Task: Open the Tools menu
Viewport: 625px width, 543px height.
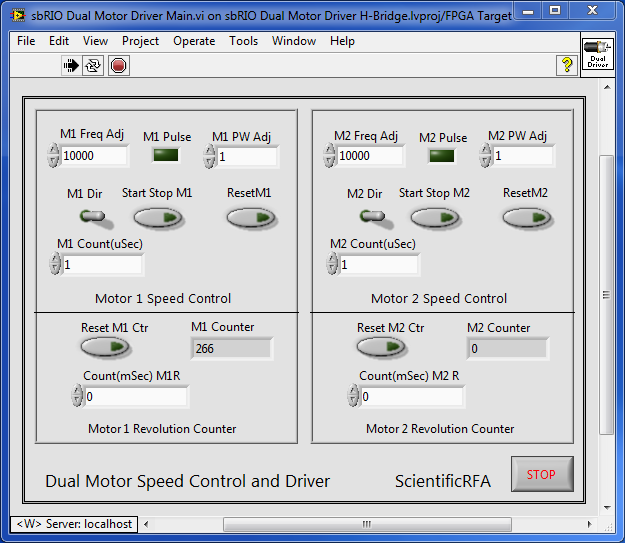Action: [243, 41]
